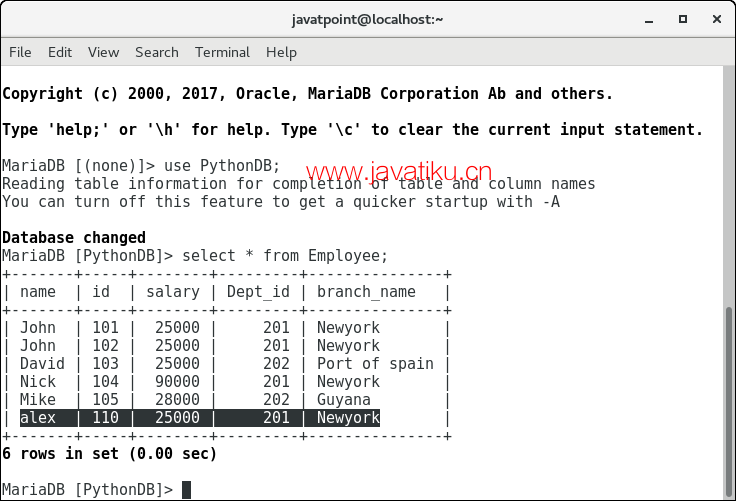Open the View menu

pyautogui.click(x=103, y=52)
